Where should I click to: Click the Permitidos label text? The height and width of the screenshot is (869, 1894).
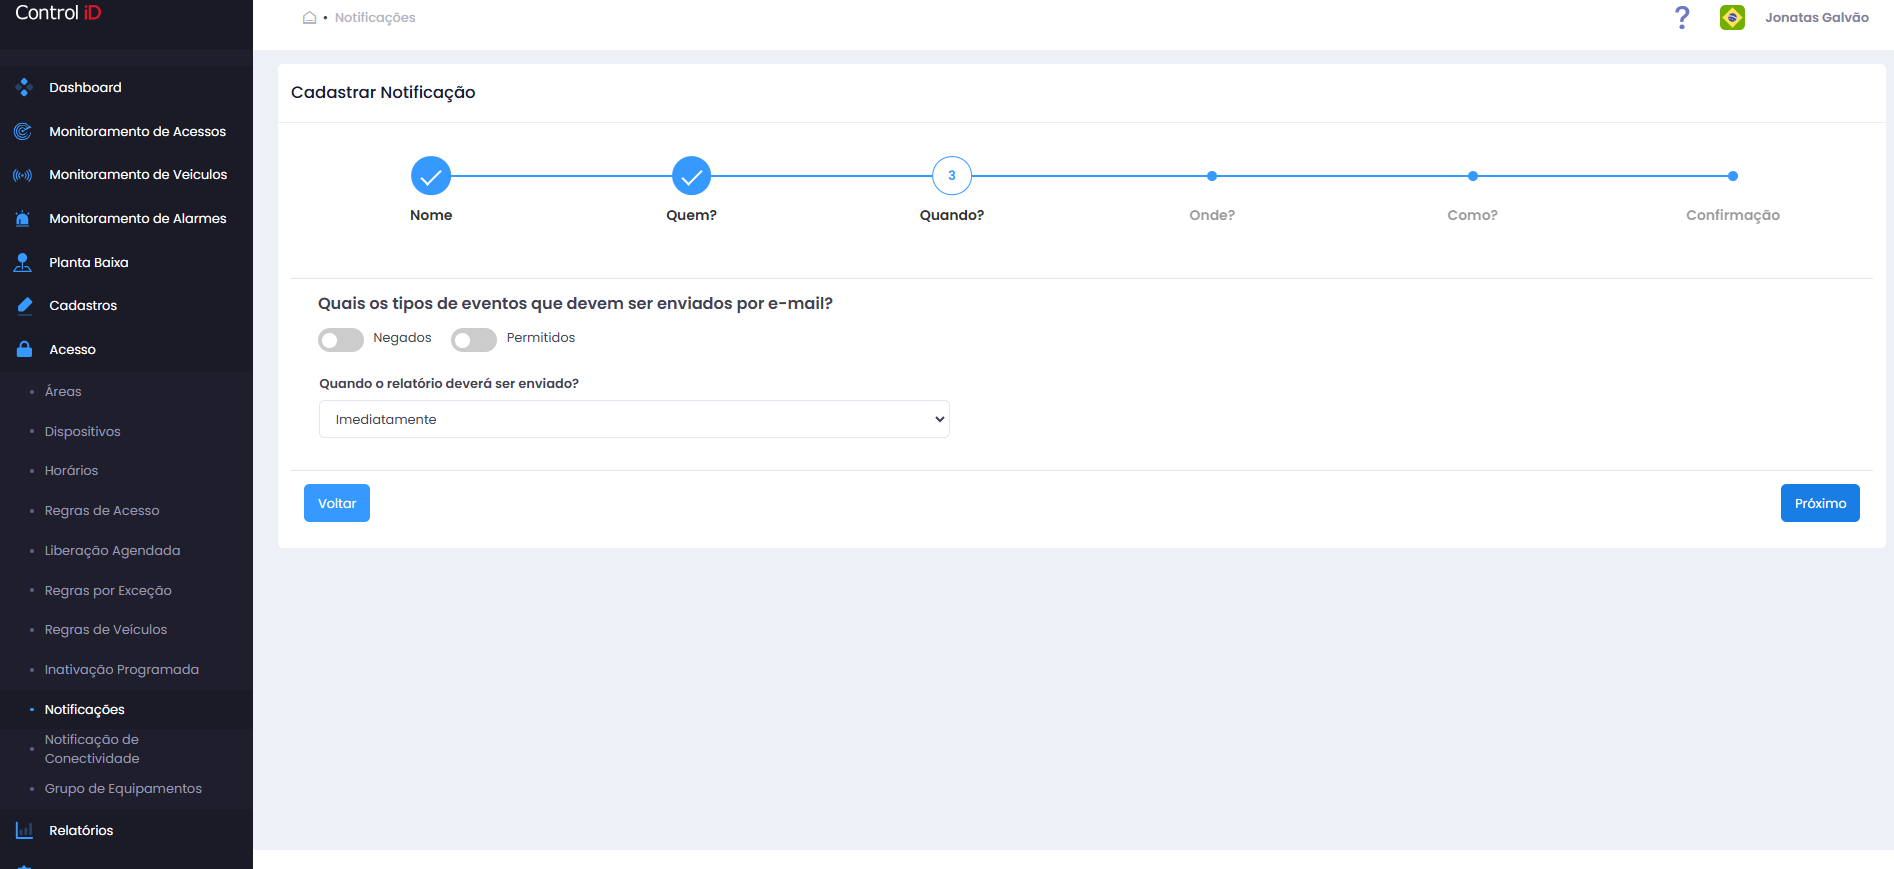(x=541, y=338)
